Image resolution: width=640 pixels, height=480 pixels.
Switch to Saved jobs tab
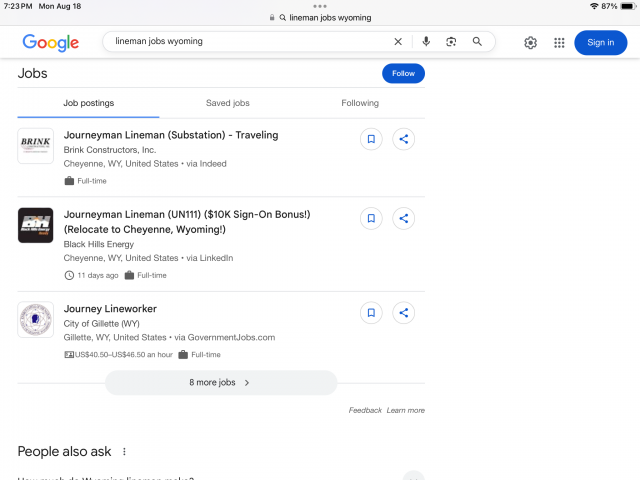pyautogui.click(x=228, y=103)
